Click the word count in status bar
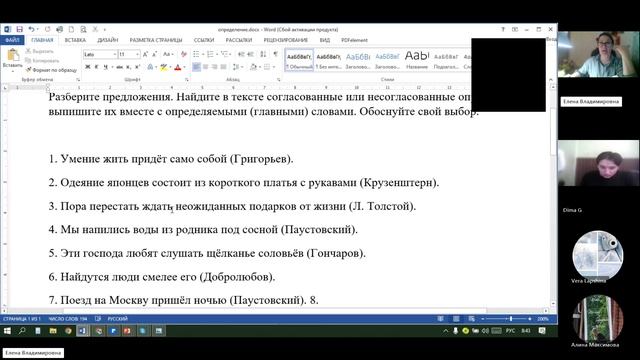The width and height of the screenshot is (640, 360). (x=68, y=319)
